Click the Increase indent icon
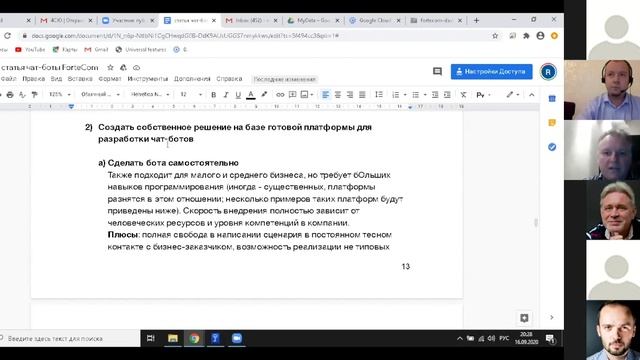Image resolution: width=640 pixels, height=360 pixels. (447, 95)
